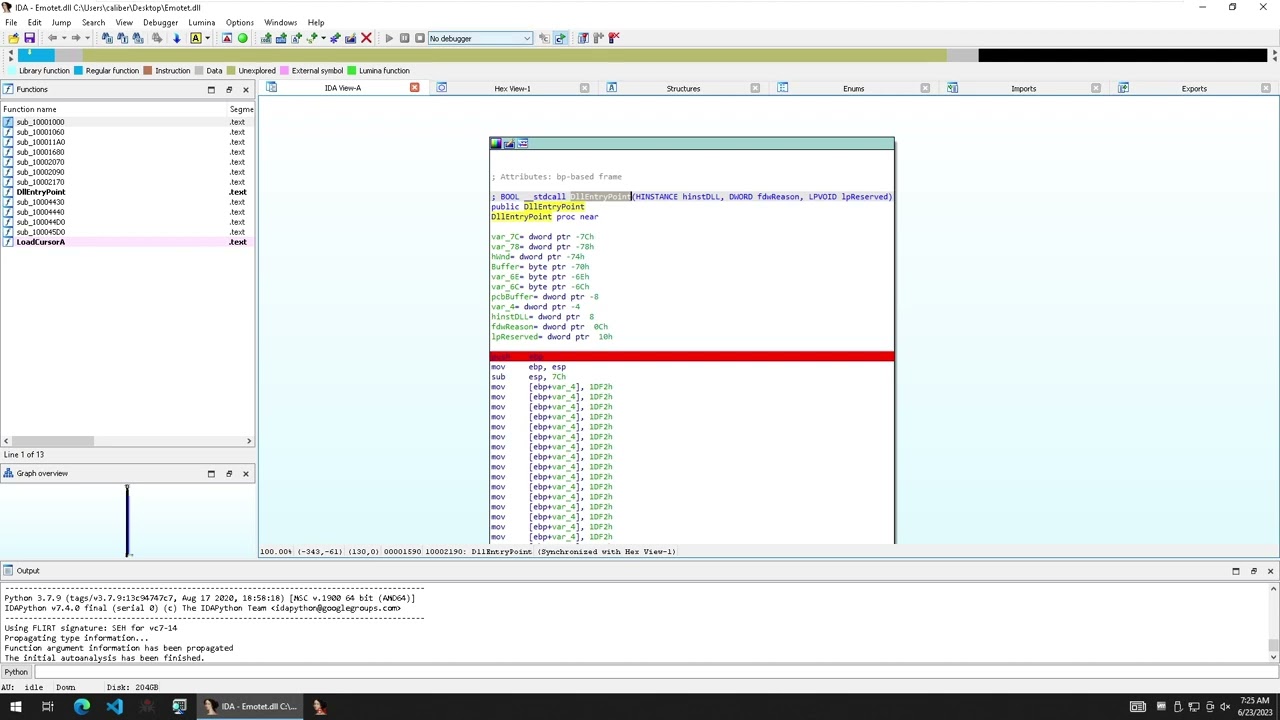Viewport: 1280px width, 720px height.
Task: Click the Open file toolbar icon
Action: [13, 38]
